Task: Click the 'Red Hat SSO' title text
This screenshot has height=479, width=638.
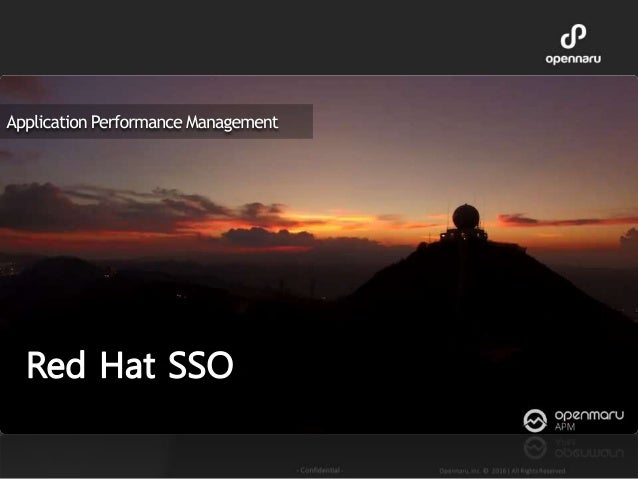Action: 130,365
